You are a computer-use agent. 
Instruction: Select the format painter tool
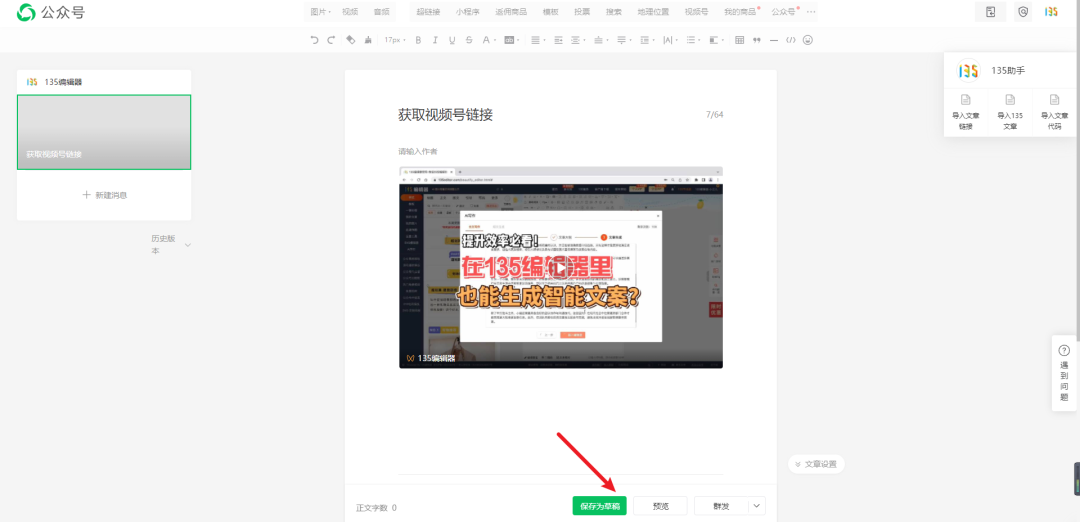coord(351,40)
